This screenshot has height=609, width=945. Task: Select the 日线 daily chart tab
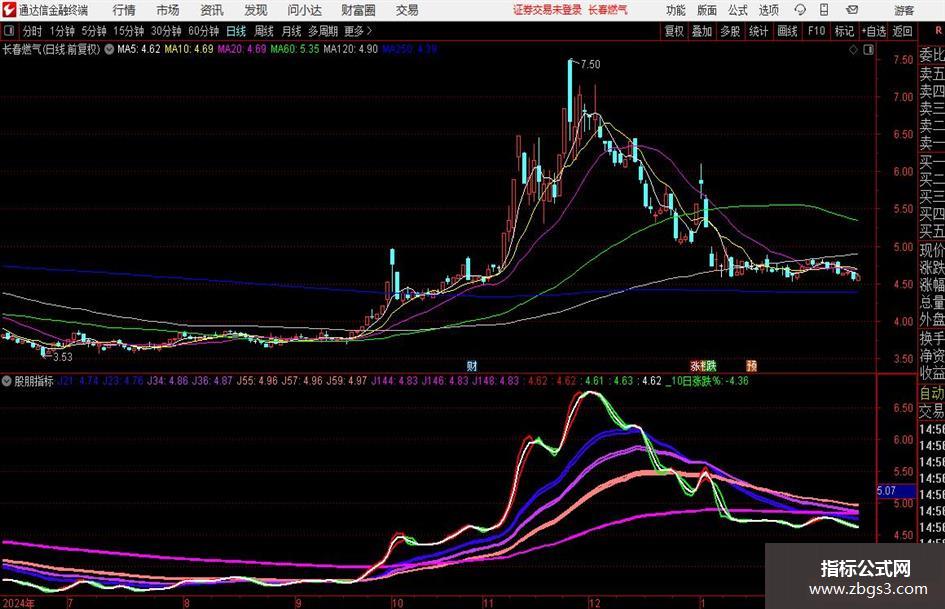click(x=236, y=31)
